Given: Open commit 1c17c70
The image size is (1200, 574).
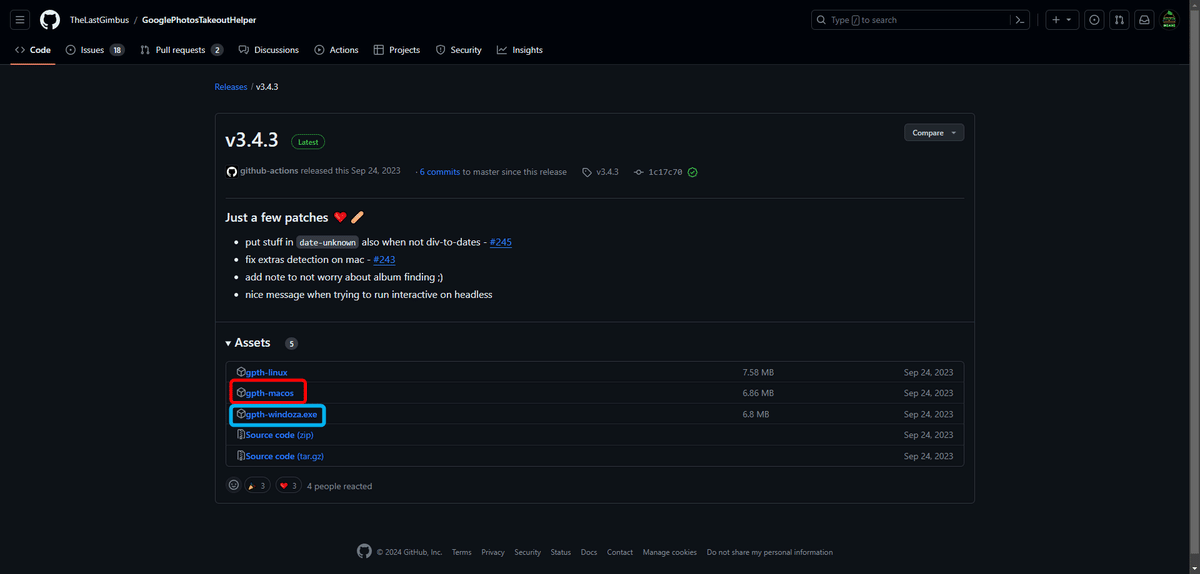Looking at the screenshot, I should pos(665,172).
